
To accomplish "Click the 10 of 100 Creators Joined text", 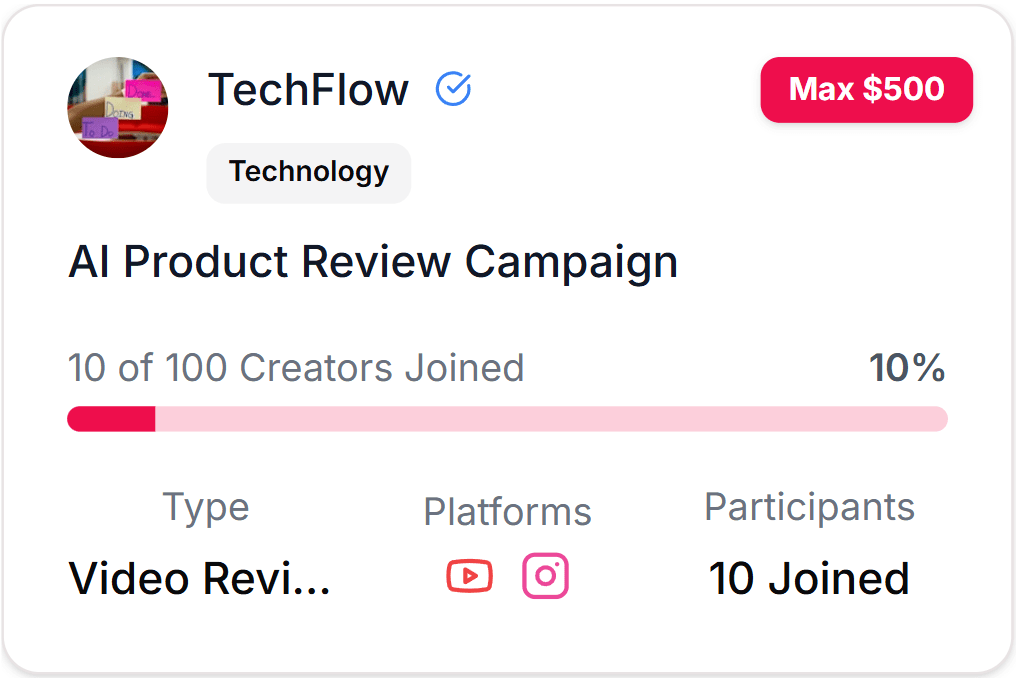I will [295, 368].
